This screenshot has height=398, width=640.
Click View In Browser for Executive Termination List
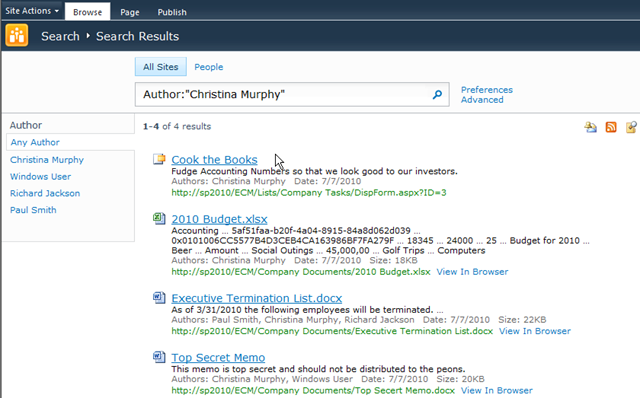coord(535,331)
